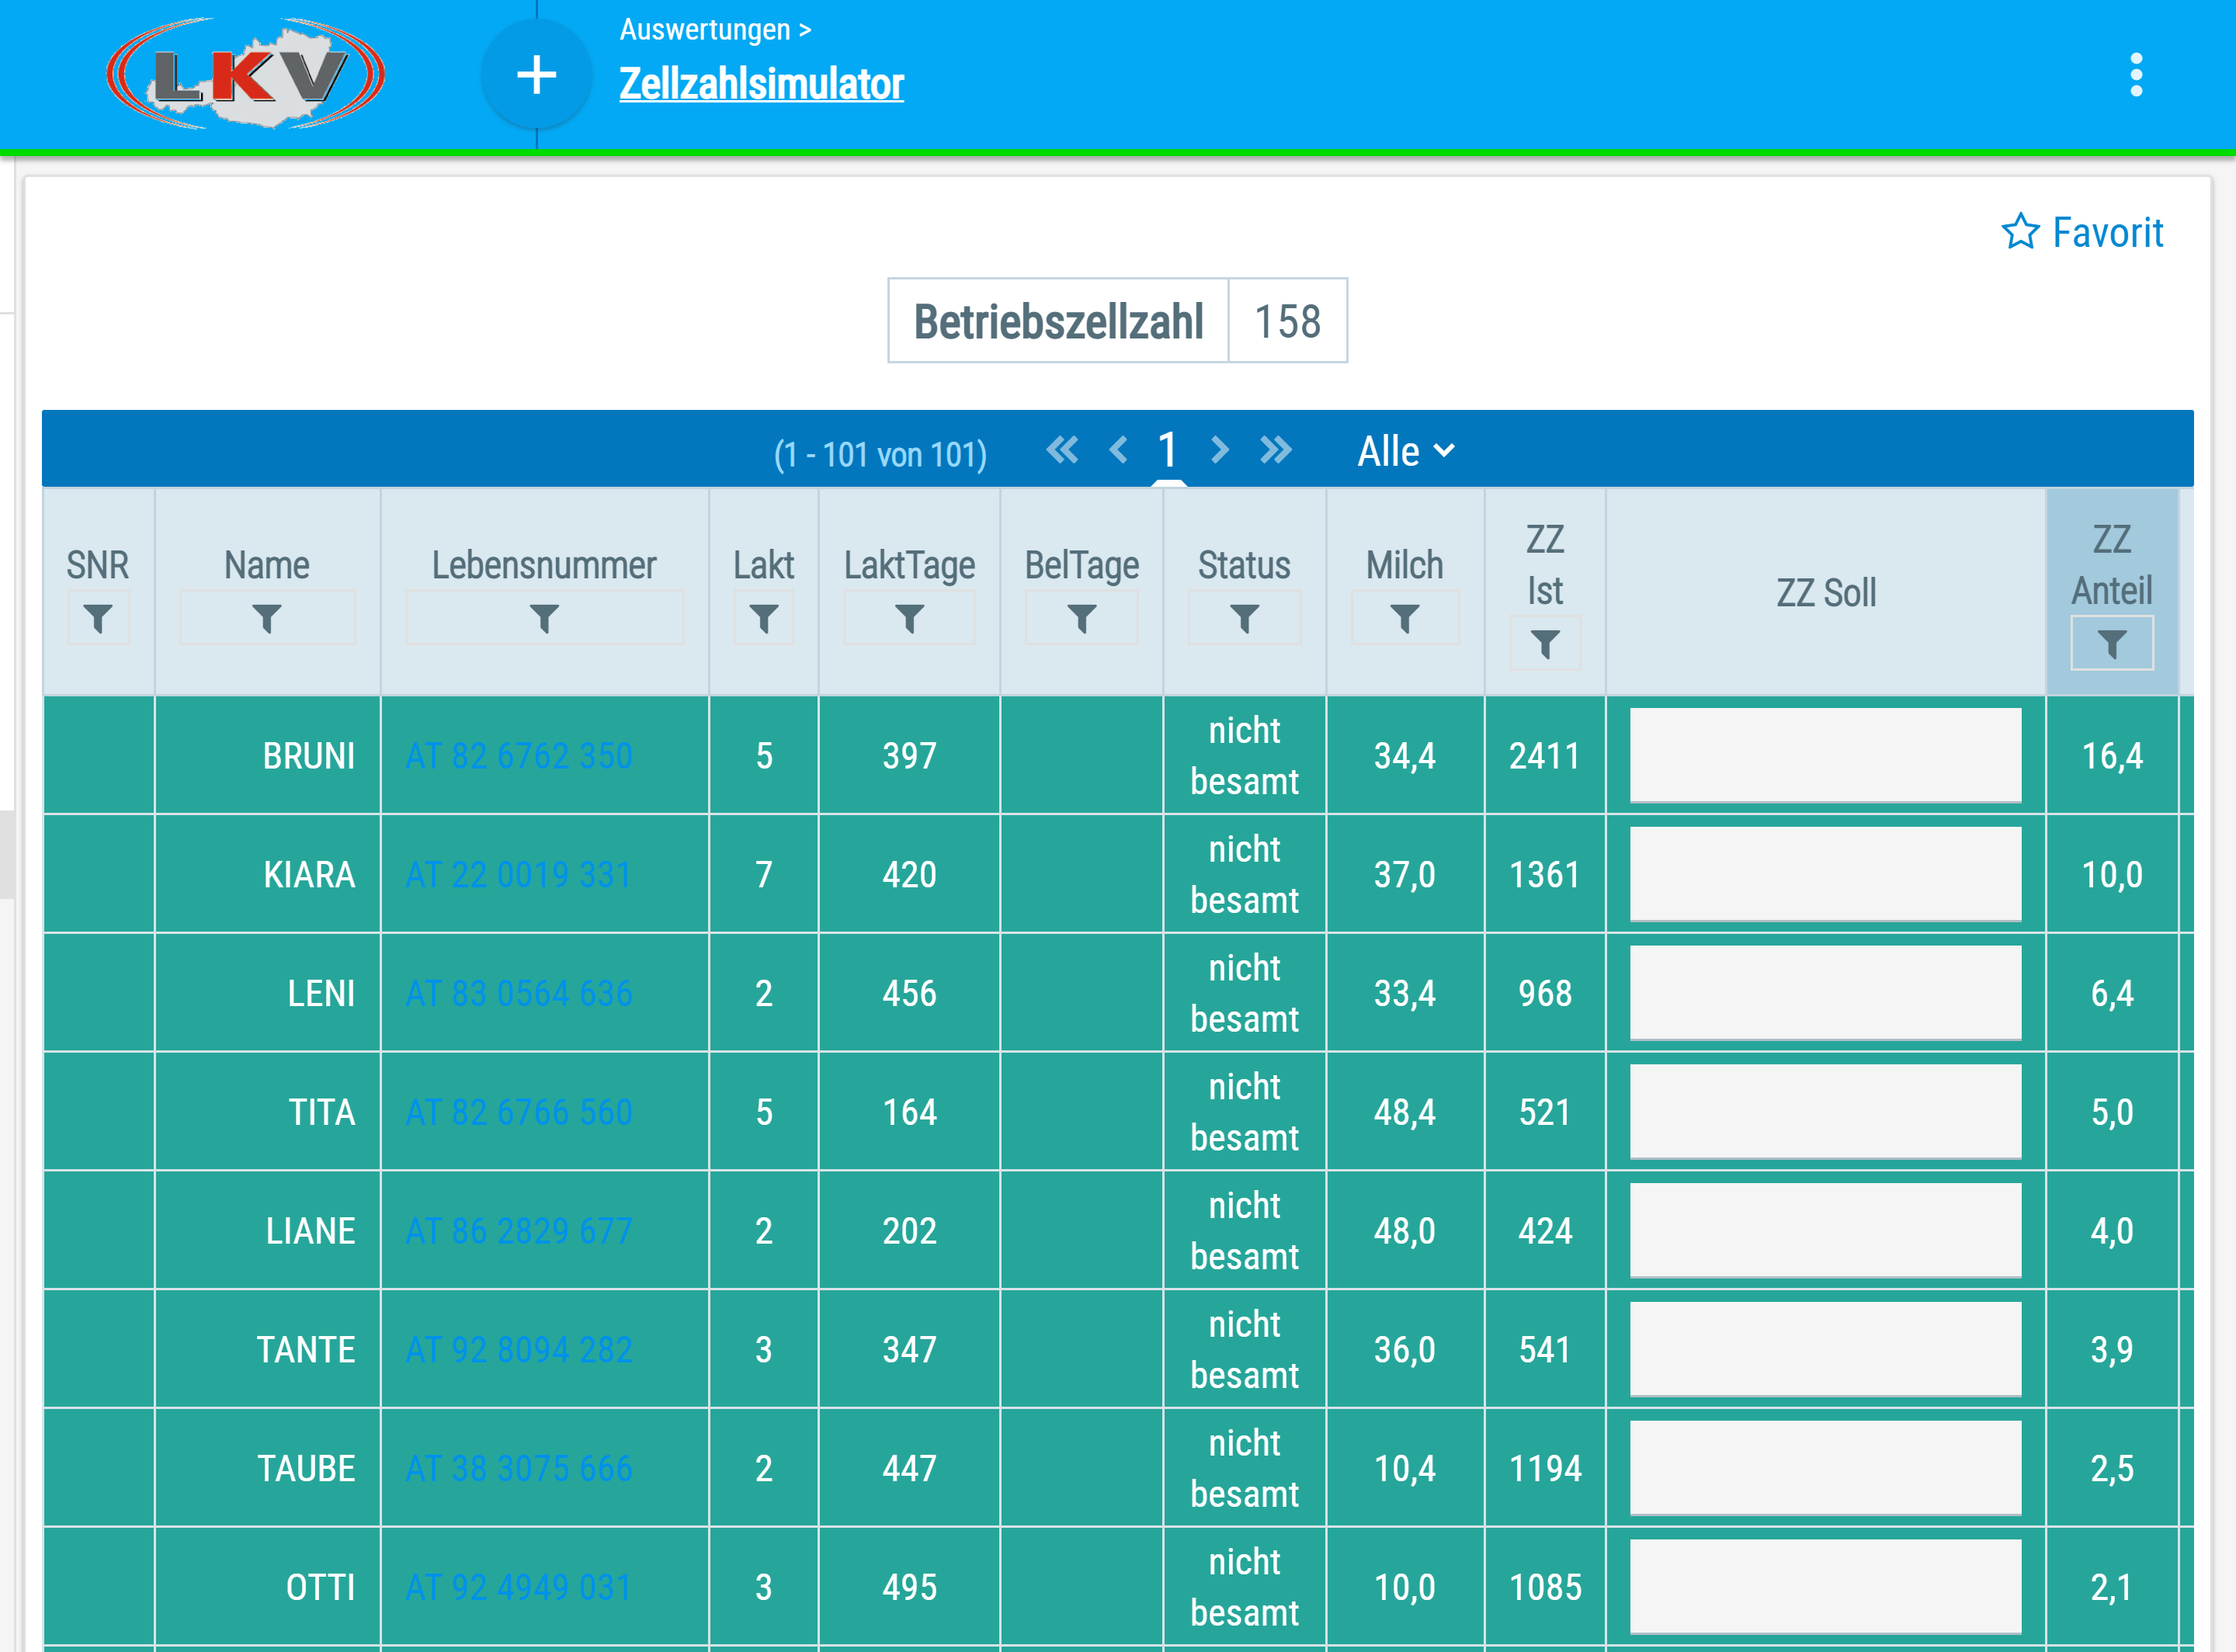2236x1652 pixels.
Task: Click the Favorit star icon
Action: point(2020,232)
